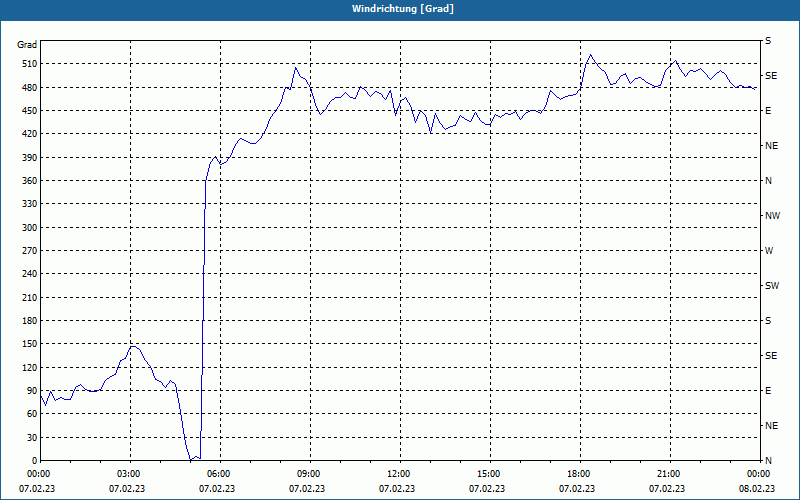The height and width of the screenshot is (500, 800).
Task: Click the 390 degree axis label
Action: coord(30,158)
